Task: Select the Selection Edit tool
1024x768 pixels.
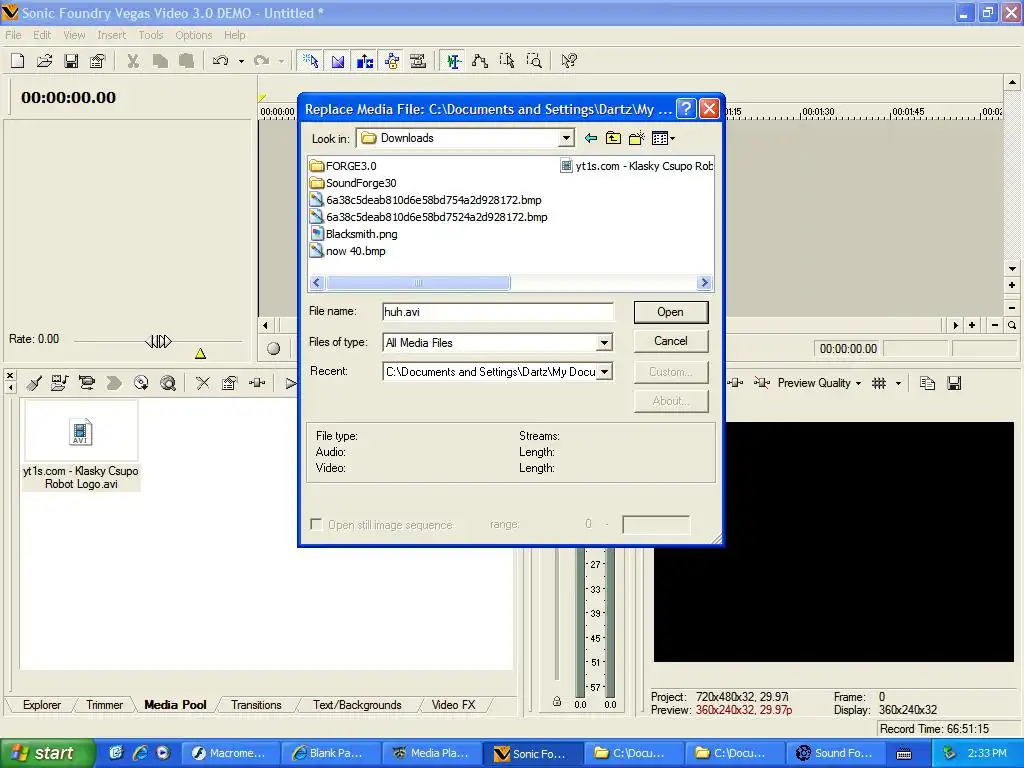Action: 507,61
